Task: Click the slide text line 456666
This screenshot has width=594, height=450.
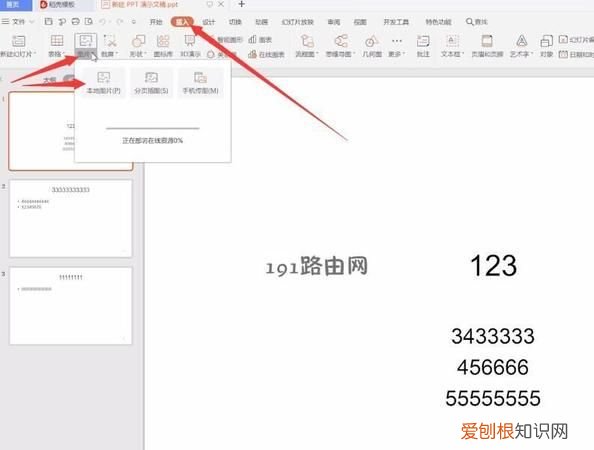Action: pos(492,367)
